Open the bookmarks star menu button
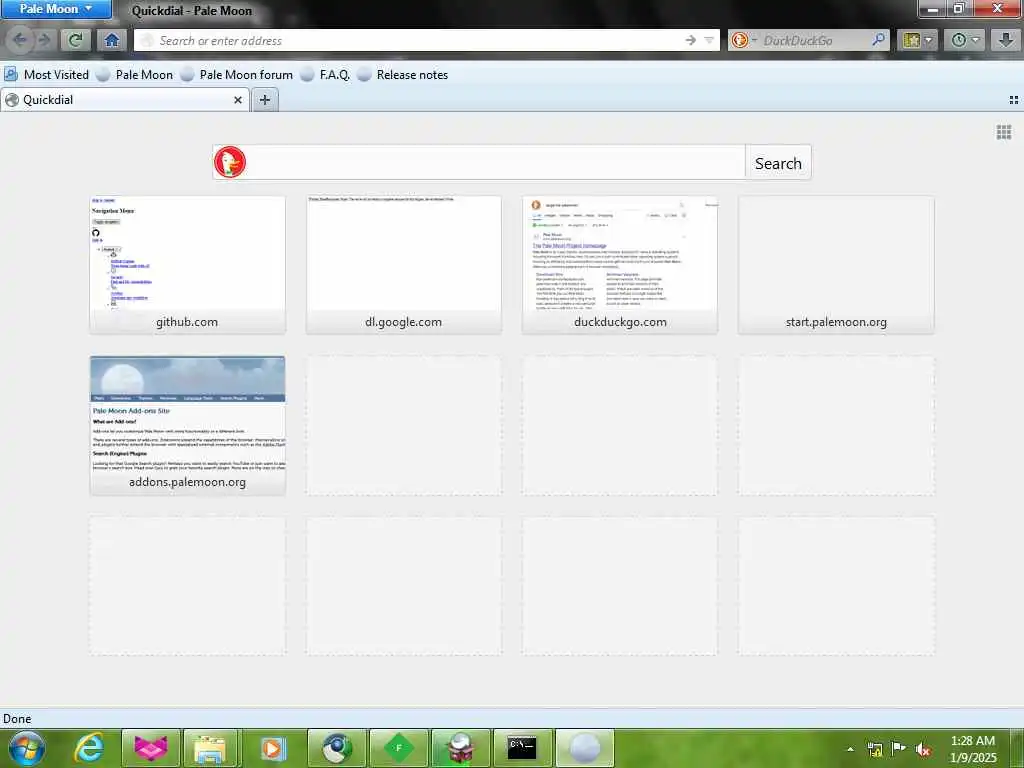Screen dimensions: 1024x768 (912, 40)
